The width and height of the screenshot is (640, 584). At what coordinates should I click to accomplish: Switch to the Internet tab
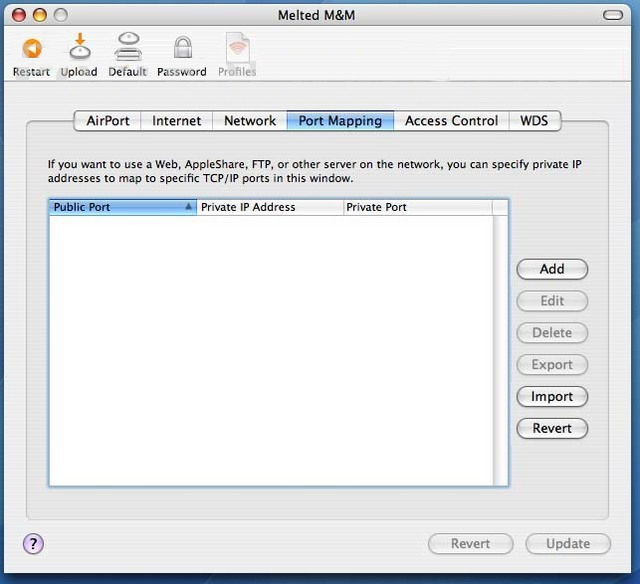(176, 121)
